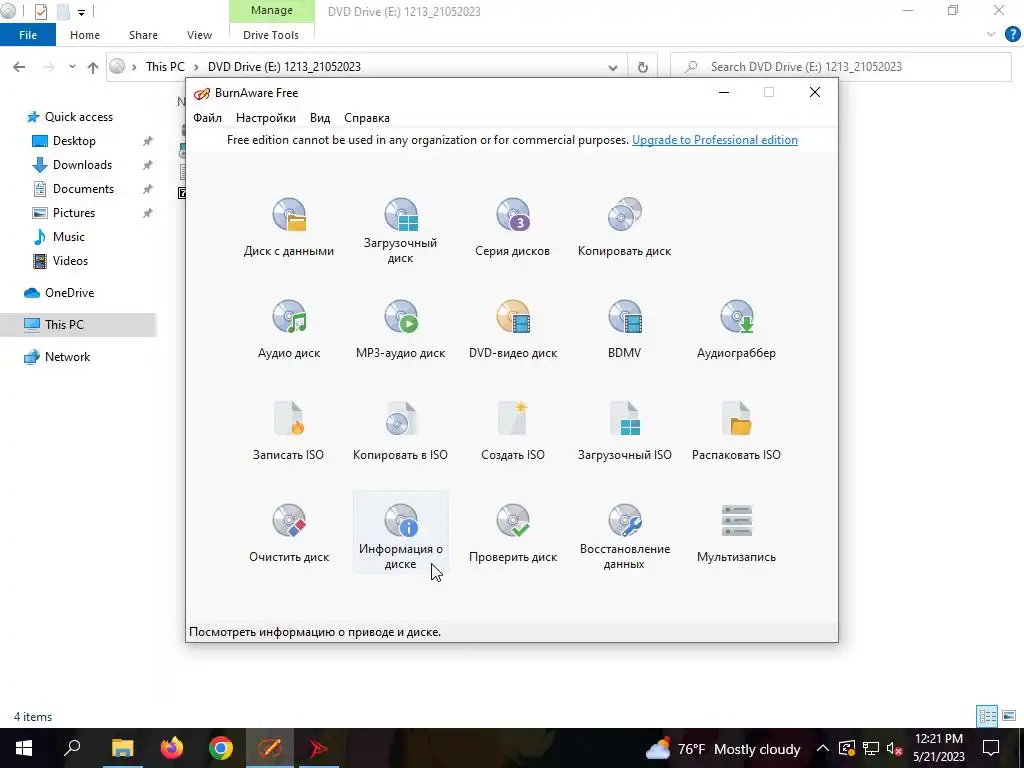Image resolution: width=1024 pixels, height=768 pixels.
Task: Select Network in the navigation pane
Action: click(67, 357)
